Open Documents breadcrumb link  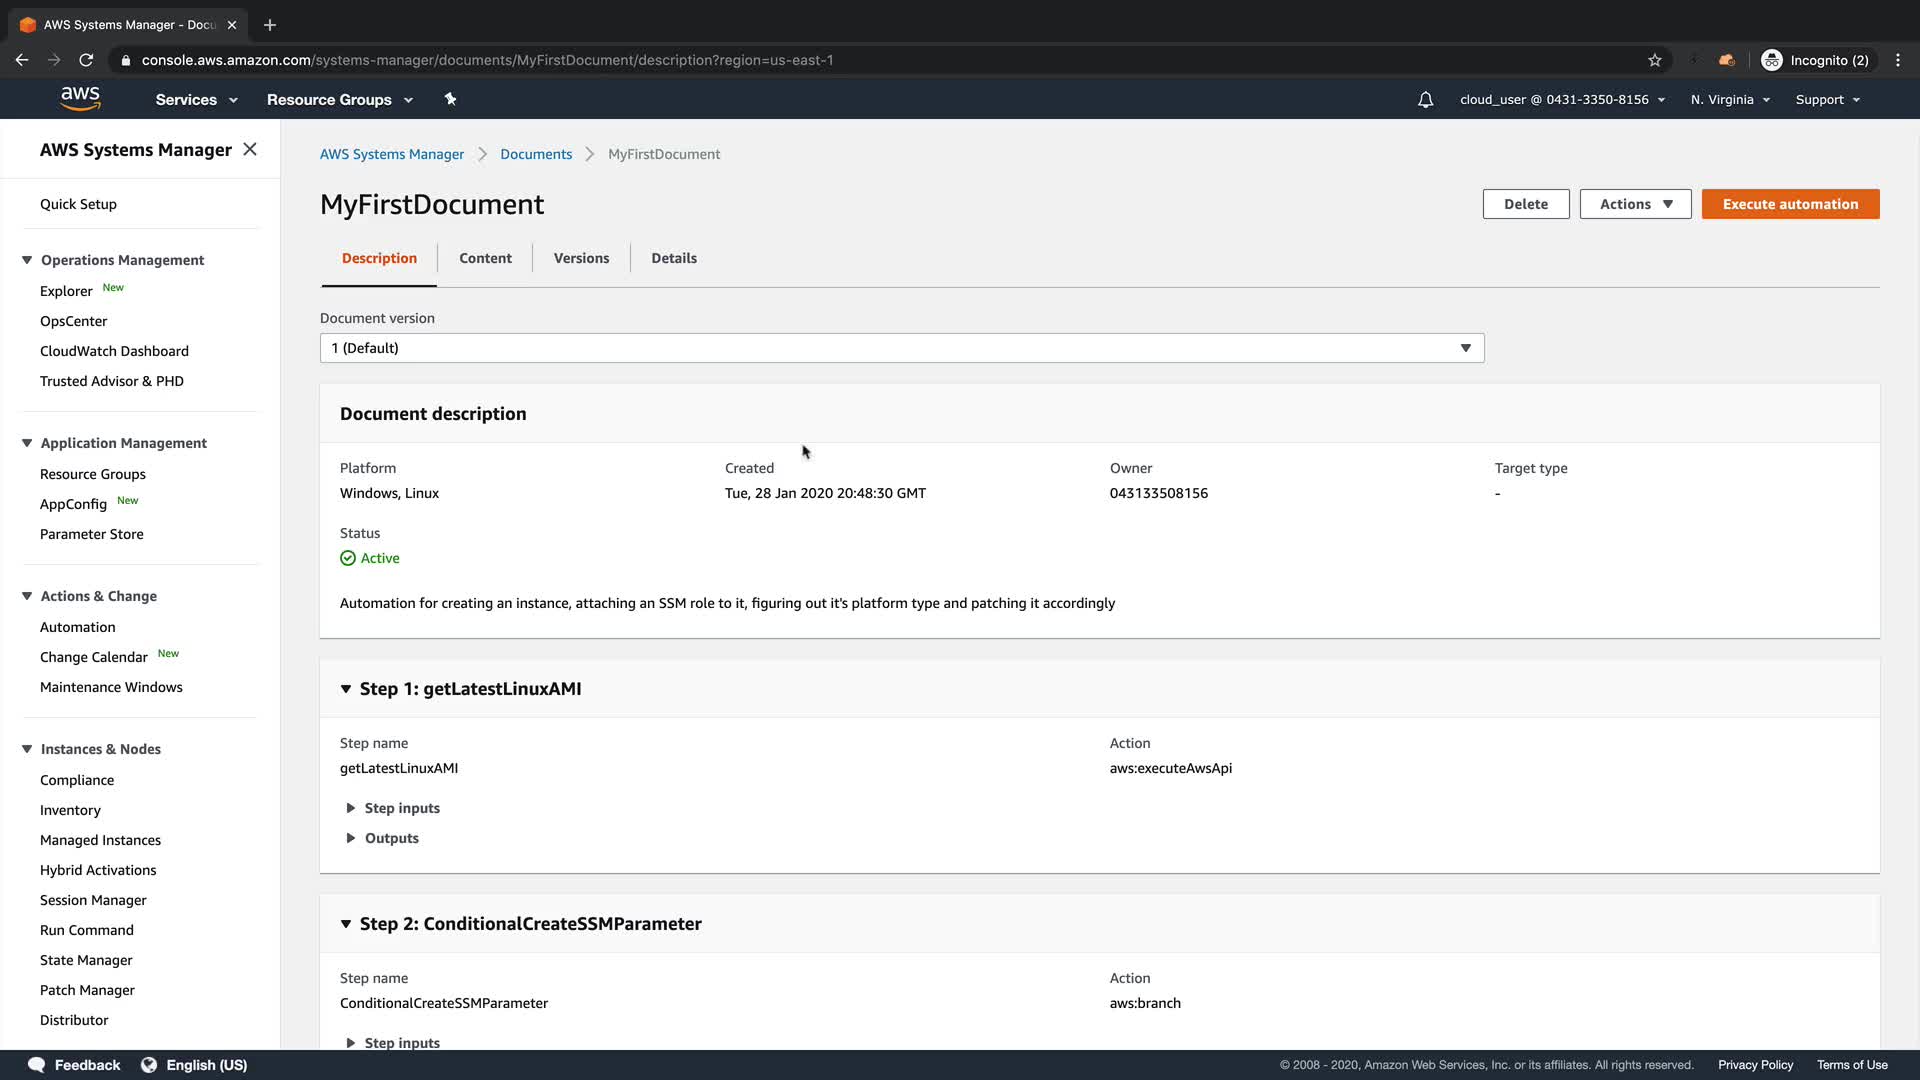coord(536,154)
